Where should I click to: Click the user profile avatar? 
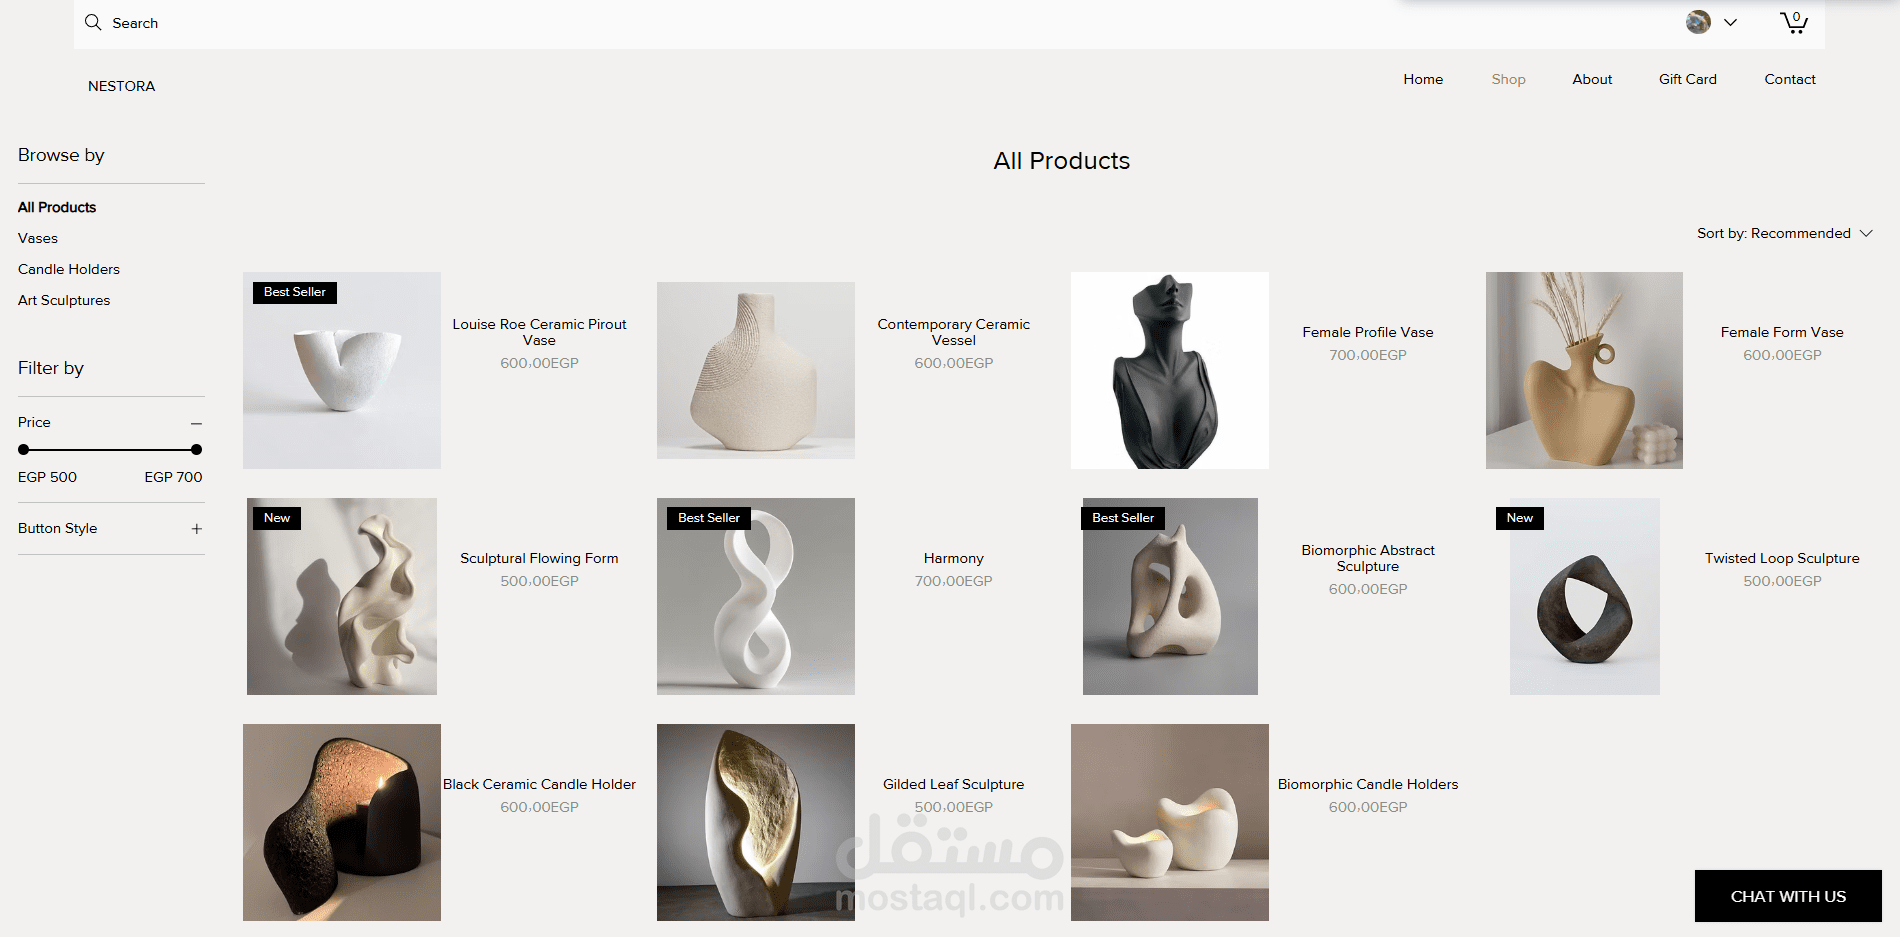pyautogui.click(x=1698, y=22)
